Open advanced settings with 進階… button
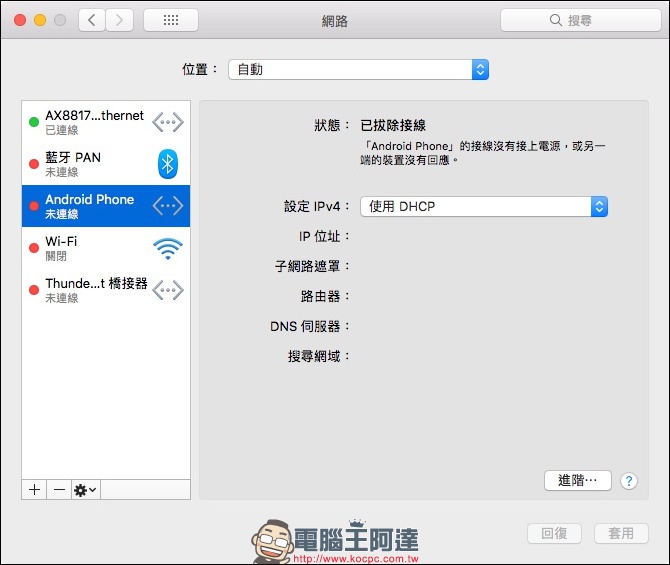 coord(578,480)
